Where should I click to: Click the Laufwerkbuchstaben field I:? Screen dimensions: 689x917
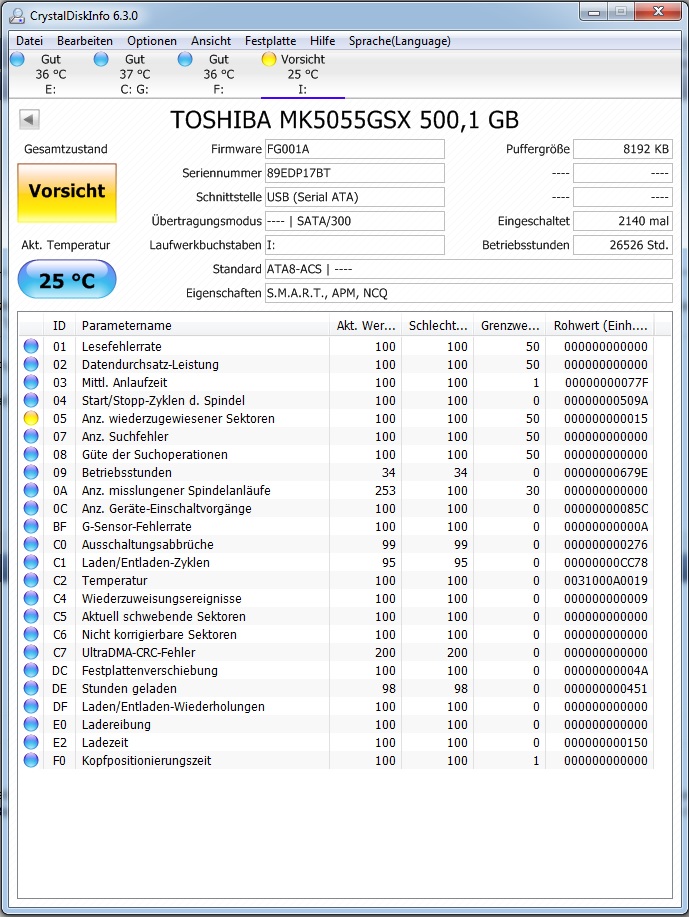click(x=354, y=245)
